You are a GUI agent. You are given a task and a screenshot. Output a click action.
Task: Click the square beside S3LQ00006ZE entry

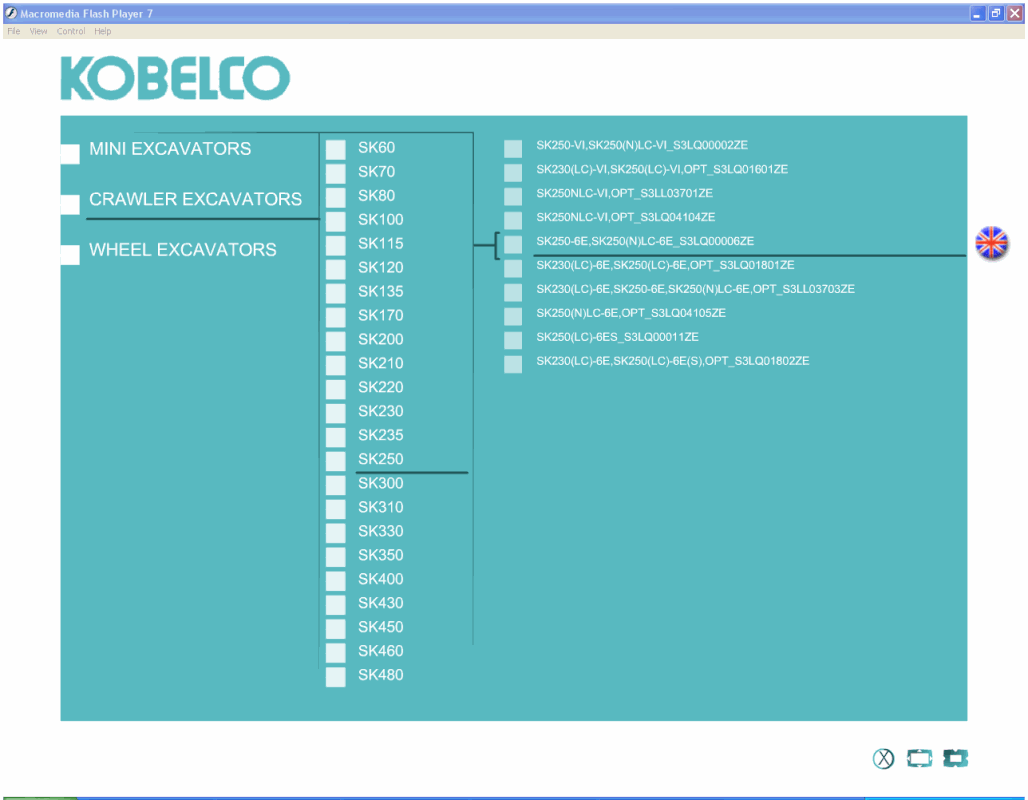[x=513, y=245]
